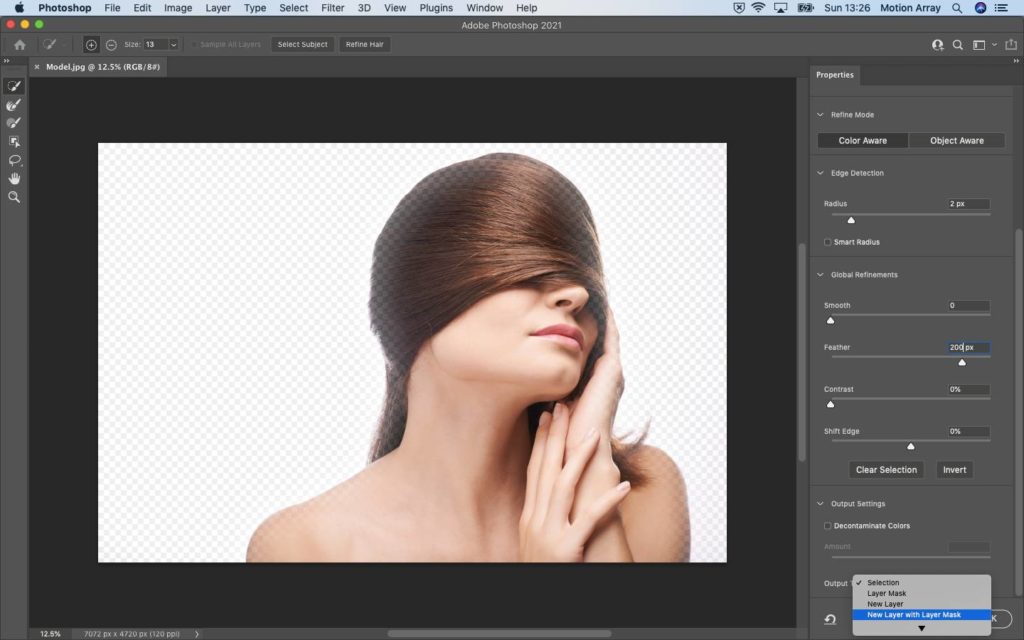
Task: Open the brush Size dropdown arrow
Action: coord(174,44)
